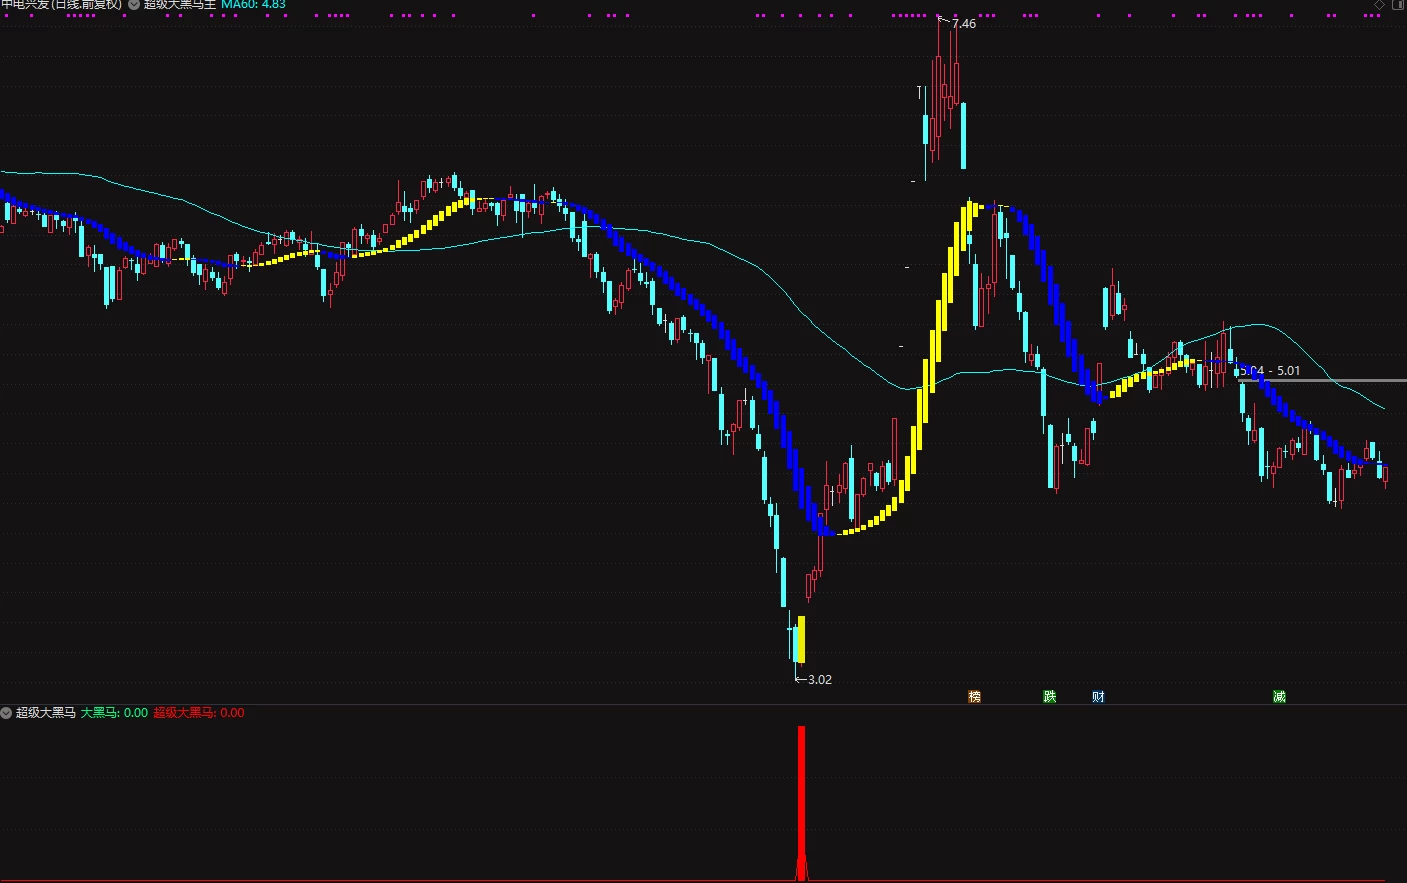The width and height of the screenshot is (1407, 883).
Task: Click the orange 榜 marker icon
Action: tap(974, 697)
